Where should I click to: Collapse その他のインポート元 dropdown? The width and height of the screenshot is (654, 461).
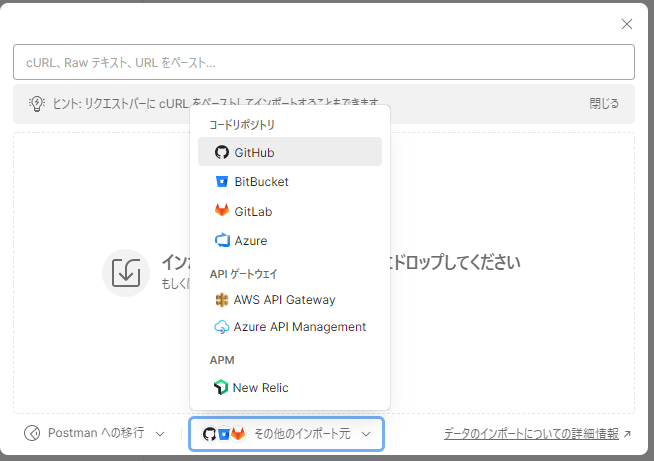pyautogui.click(x=287, y=434)
